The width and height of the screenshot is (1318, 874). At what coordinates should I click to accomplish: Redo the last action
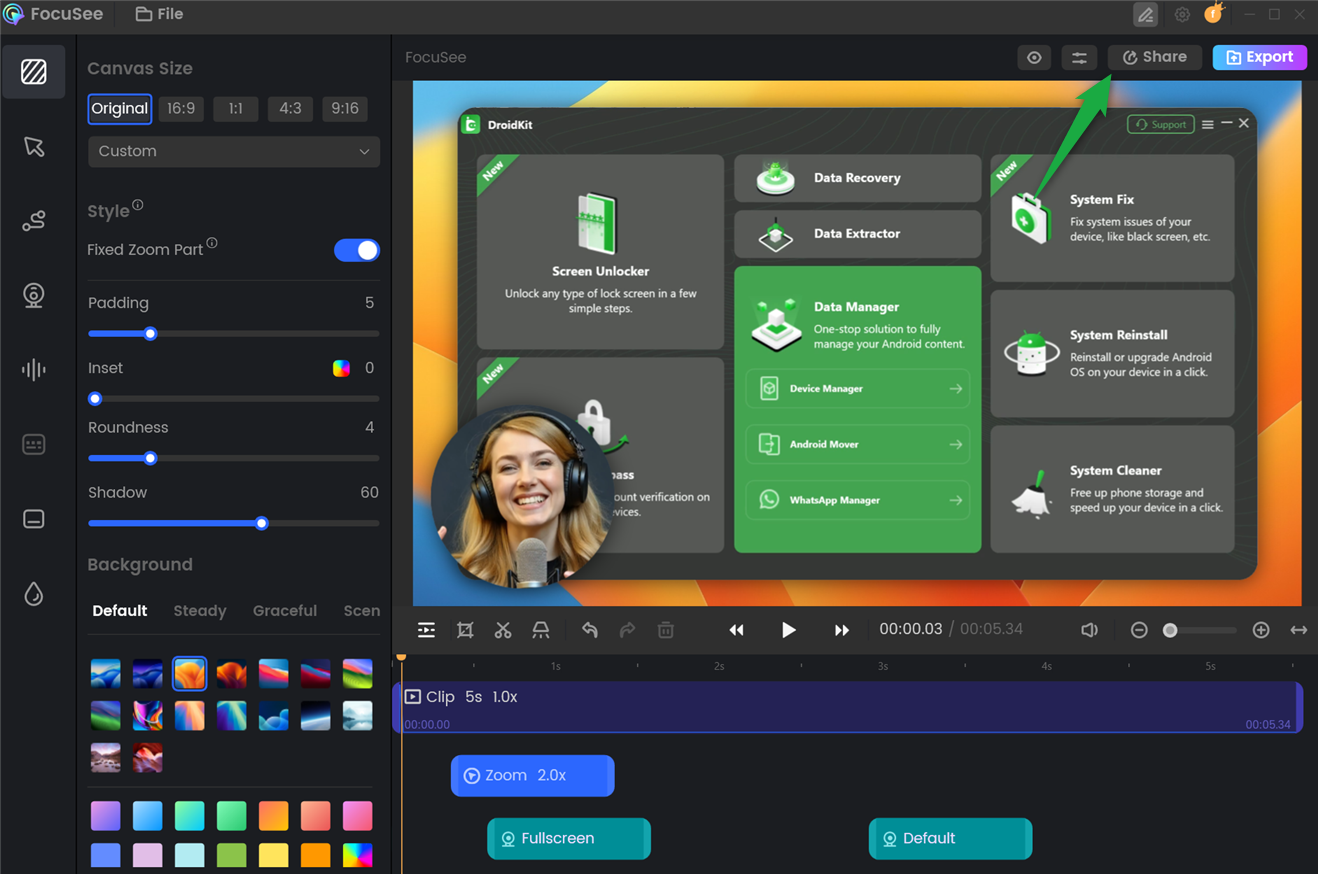coord(628,630)
